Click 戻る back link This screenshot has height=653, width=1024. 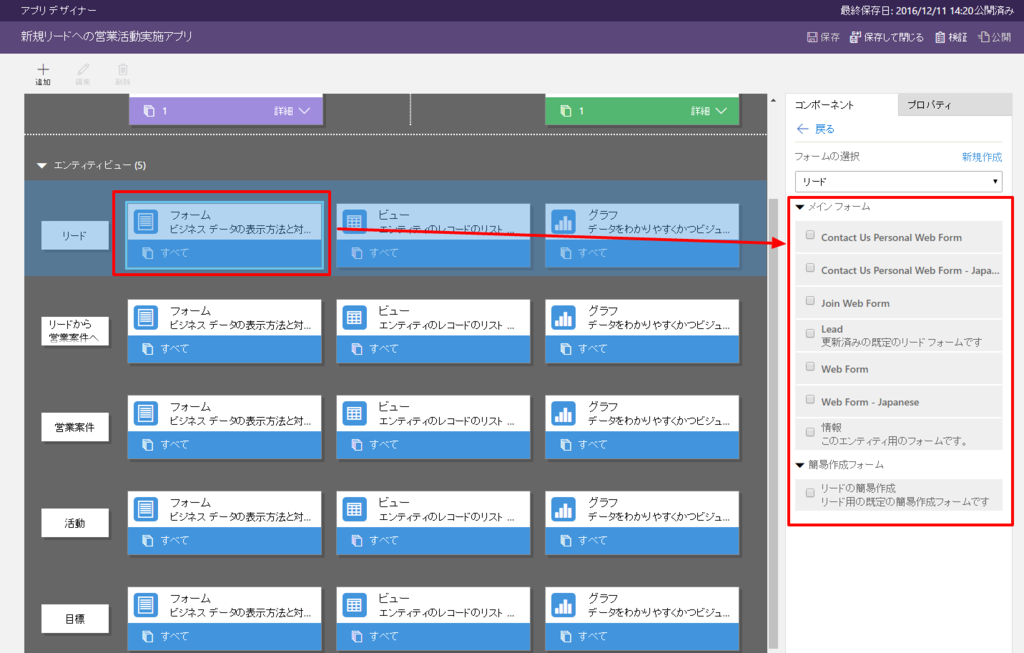point(816,129)
